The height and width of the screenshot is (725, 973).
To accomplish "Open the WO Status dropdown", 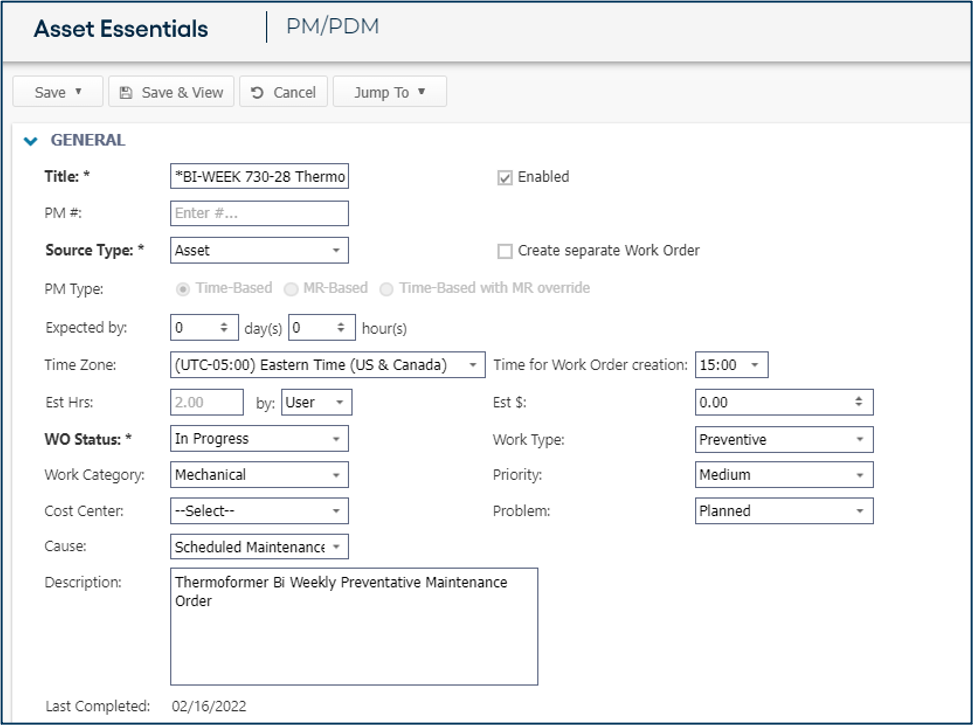I will coord(259,438).
